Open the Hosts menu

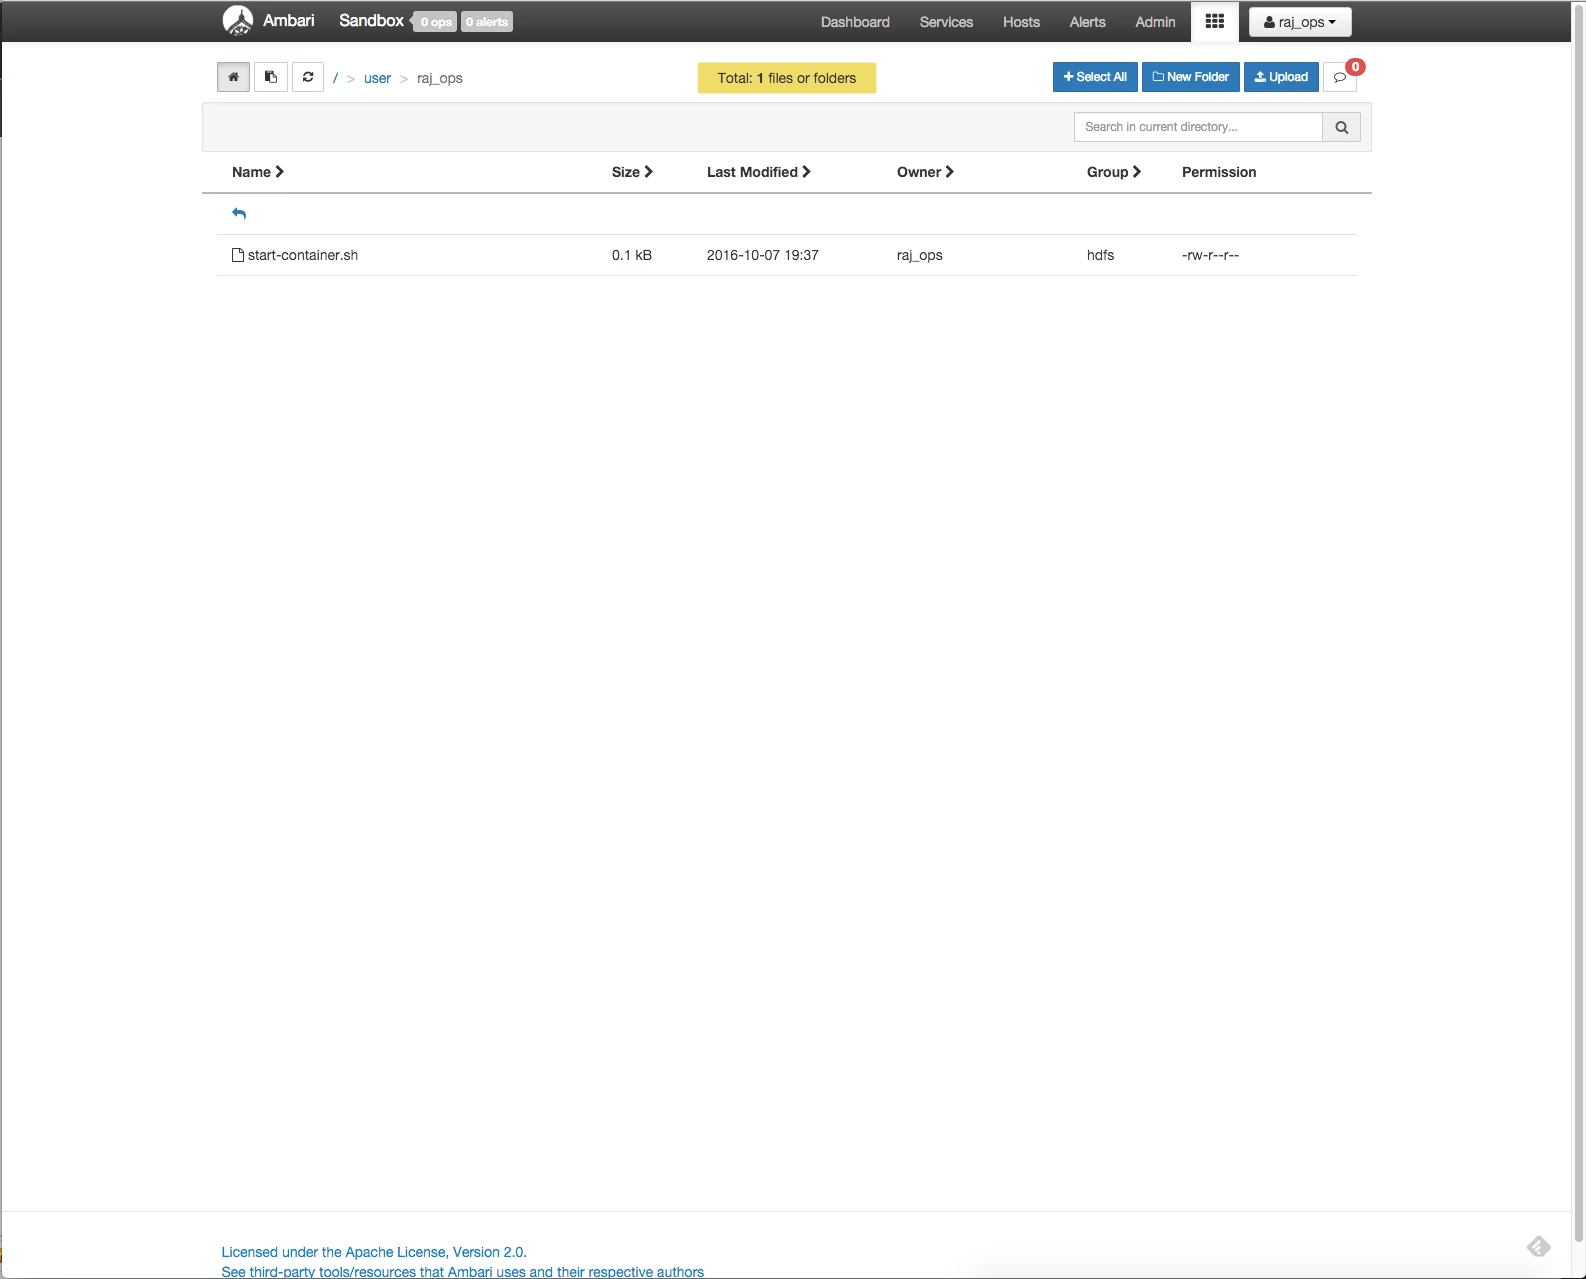point(1021,22)
